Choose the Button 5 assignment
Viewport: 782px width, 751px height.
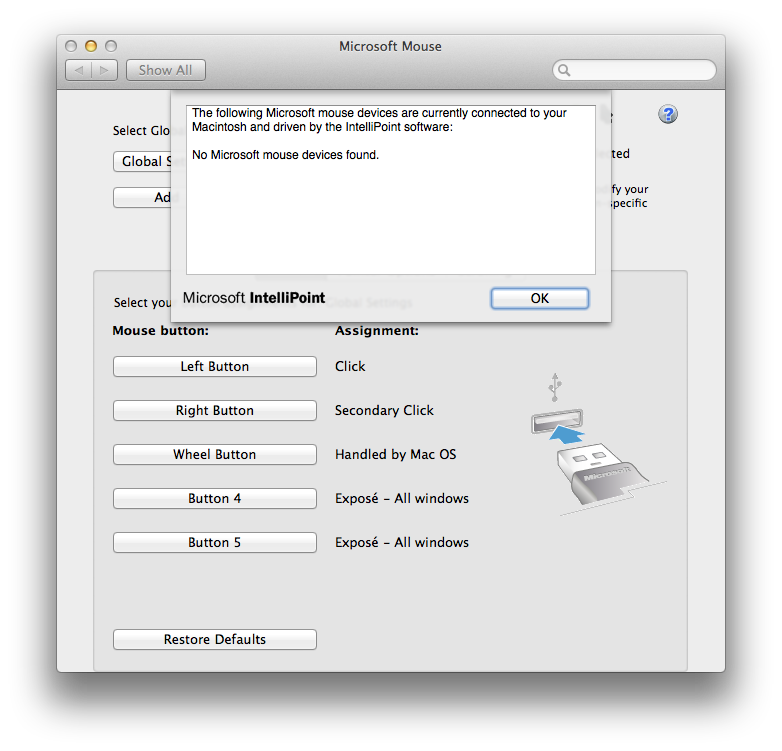[215, 542]
